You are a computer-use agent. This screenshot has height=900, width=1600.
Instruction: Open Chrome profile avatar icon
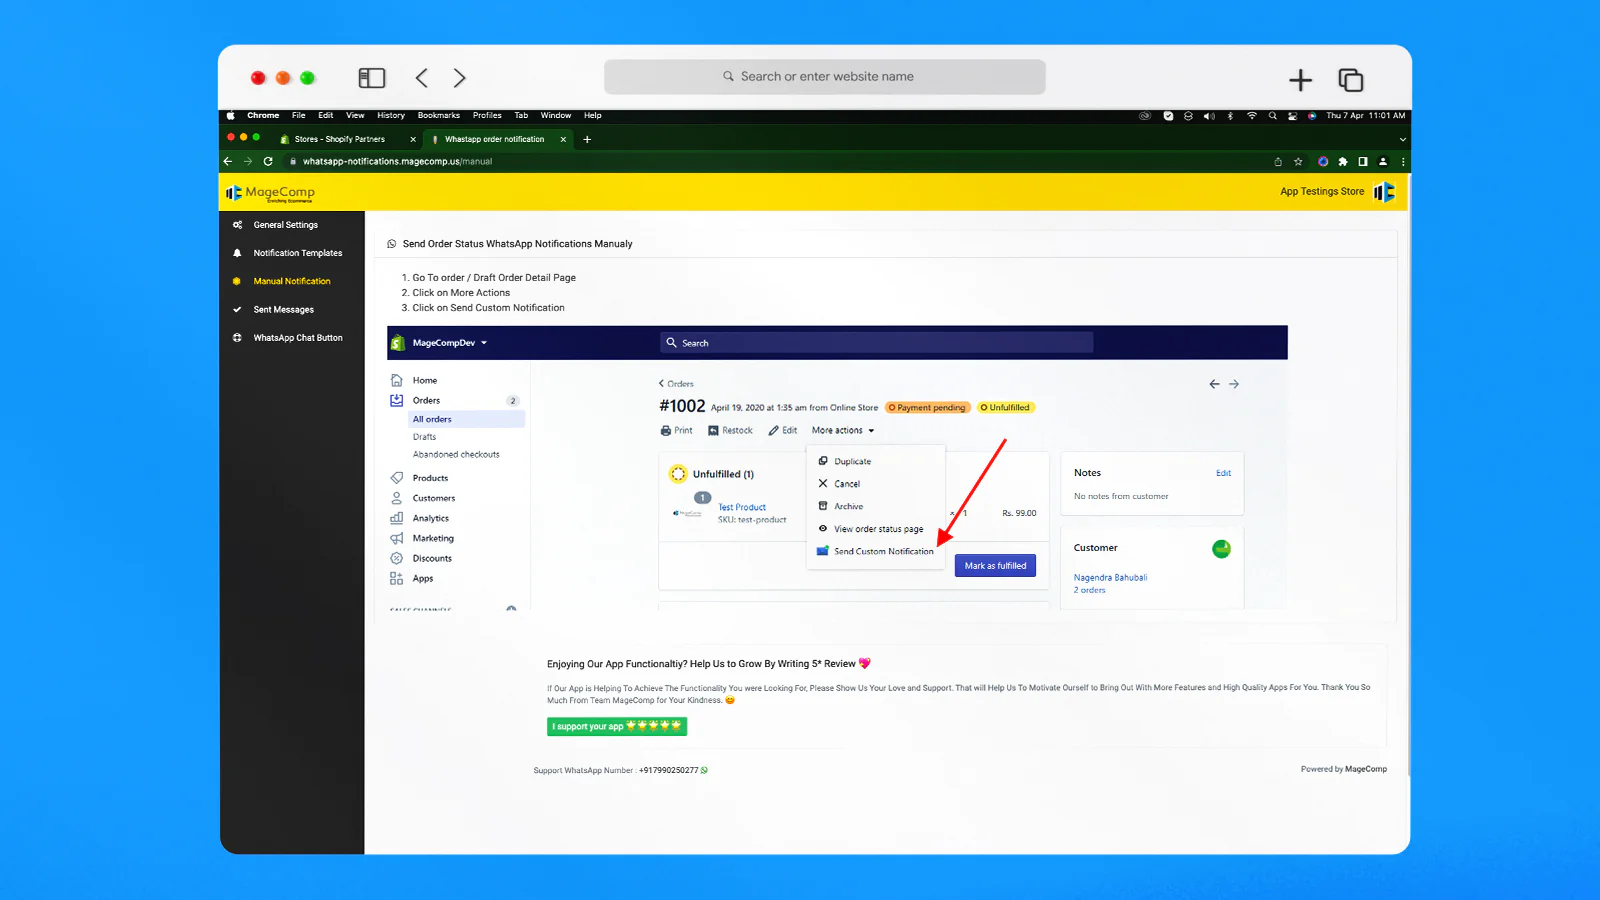click(1383, 161)
